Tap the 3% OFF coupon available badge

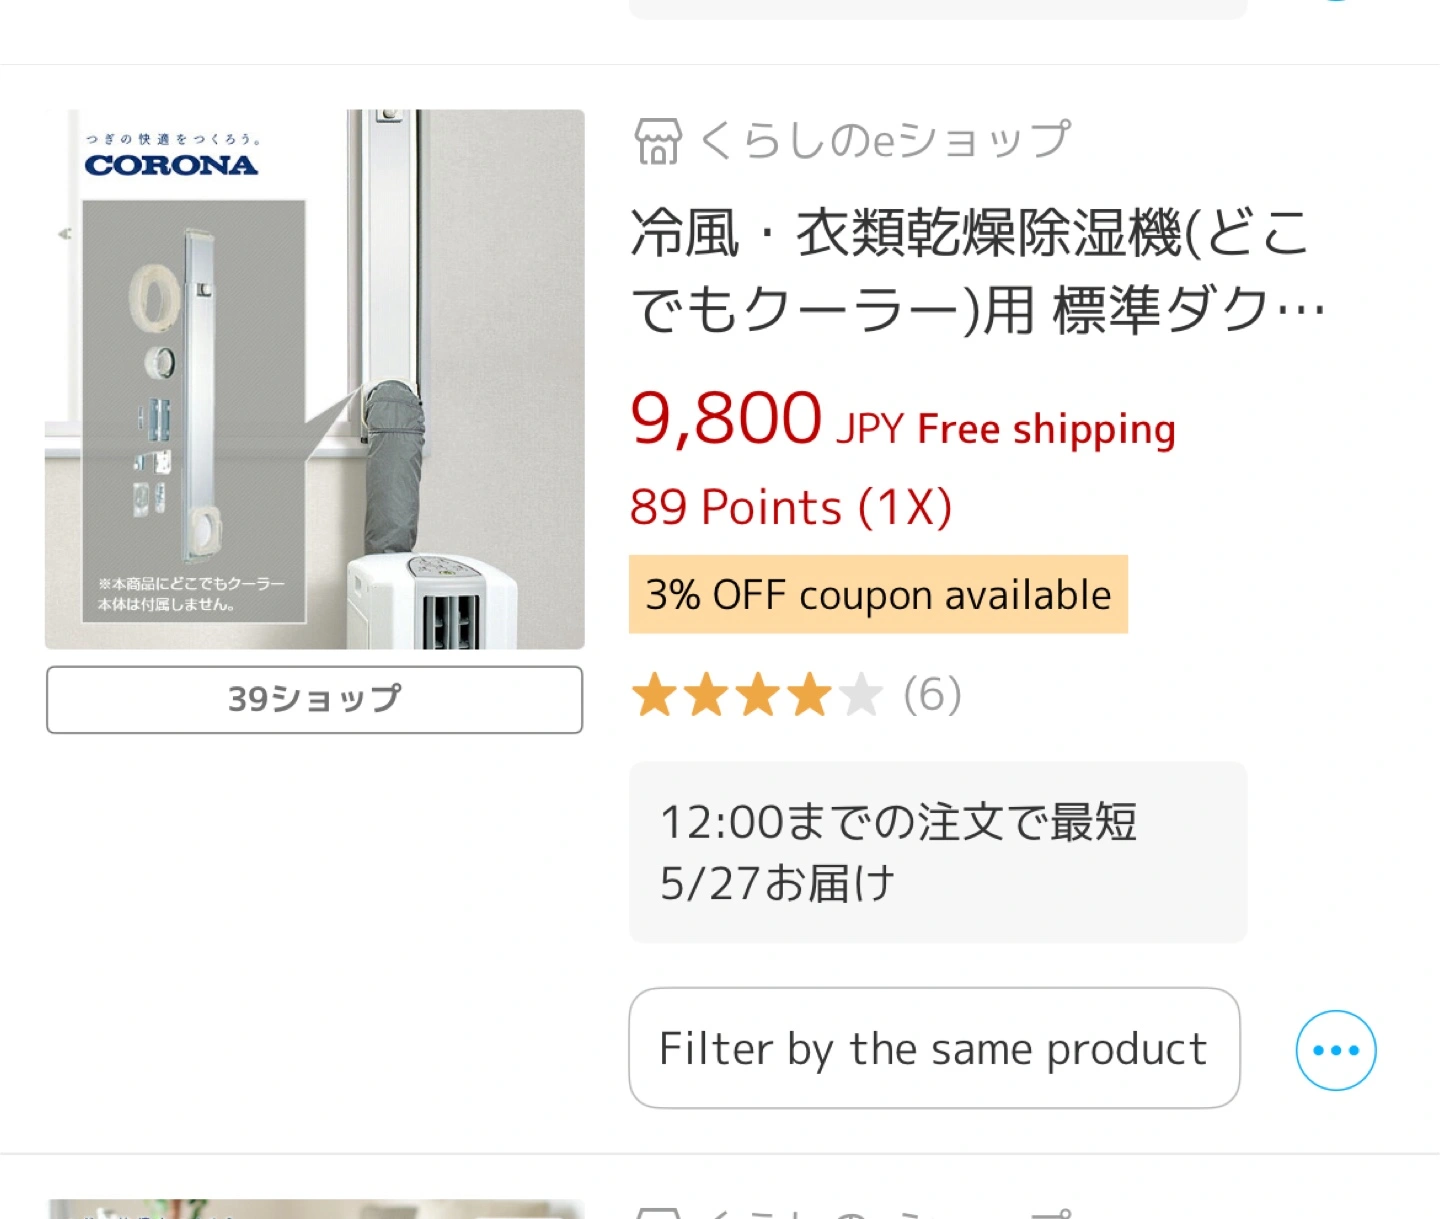click(877, 595)
